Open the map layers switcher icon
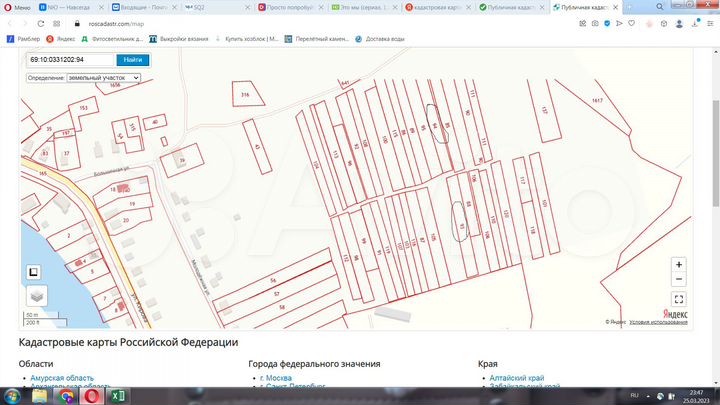Image resolution: width=720 pixels, height=405 pixels. (37, 296)
